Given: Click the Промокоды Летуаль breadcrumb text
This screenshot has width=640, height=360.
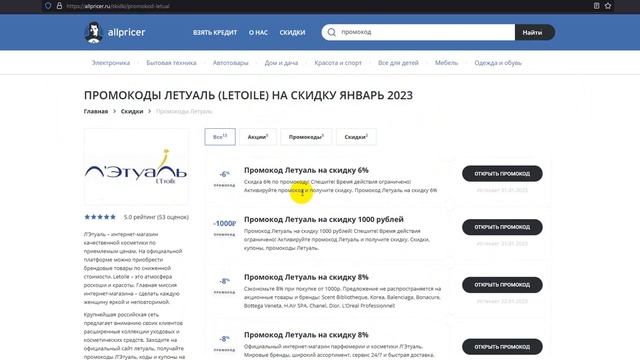Looking at the screenshot, I should pos(184,111).
